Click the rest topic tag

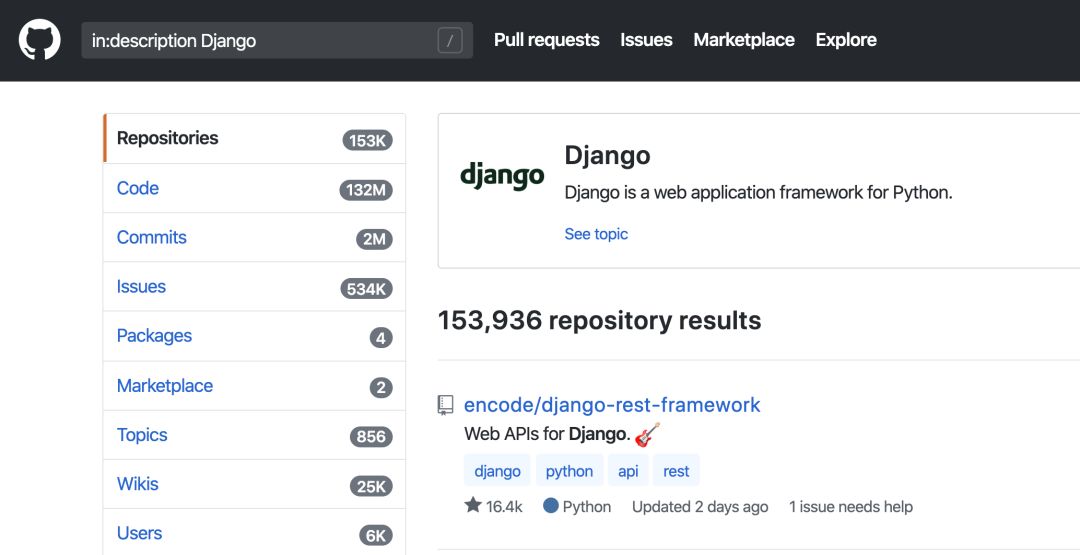point(676,471)
